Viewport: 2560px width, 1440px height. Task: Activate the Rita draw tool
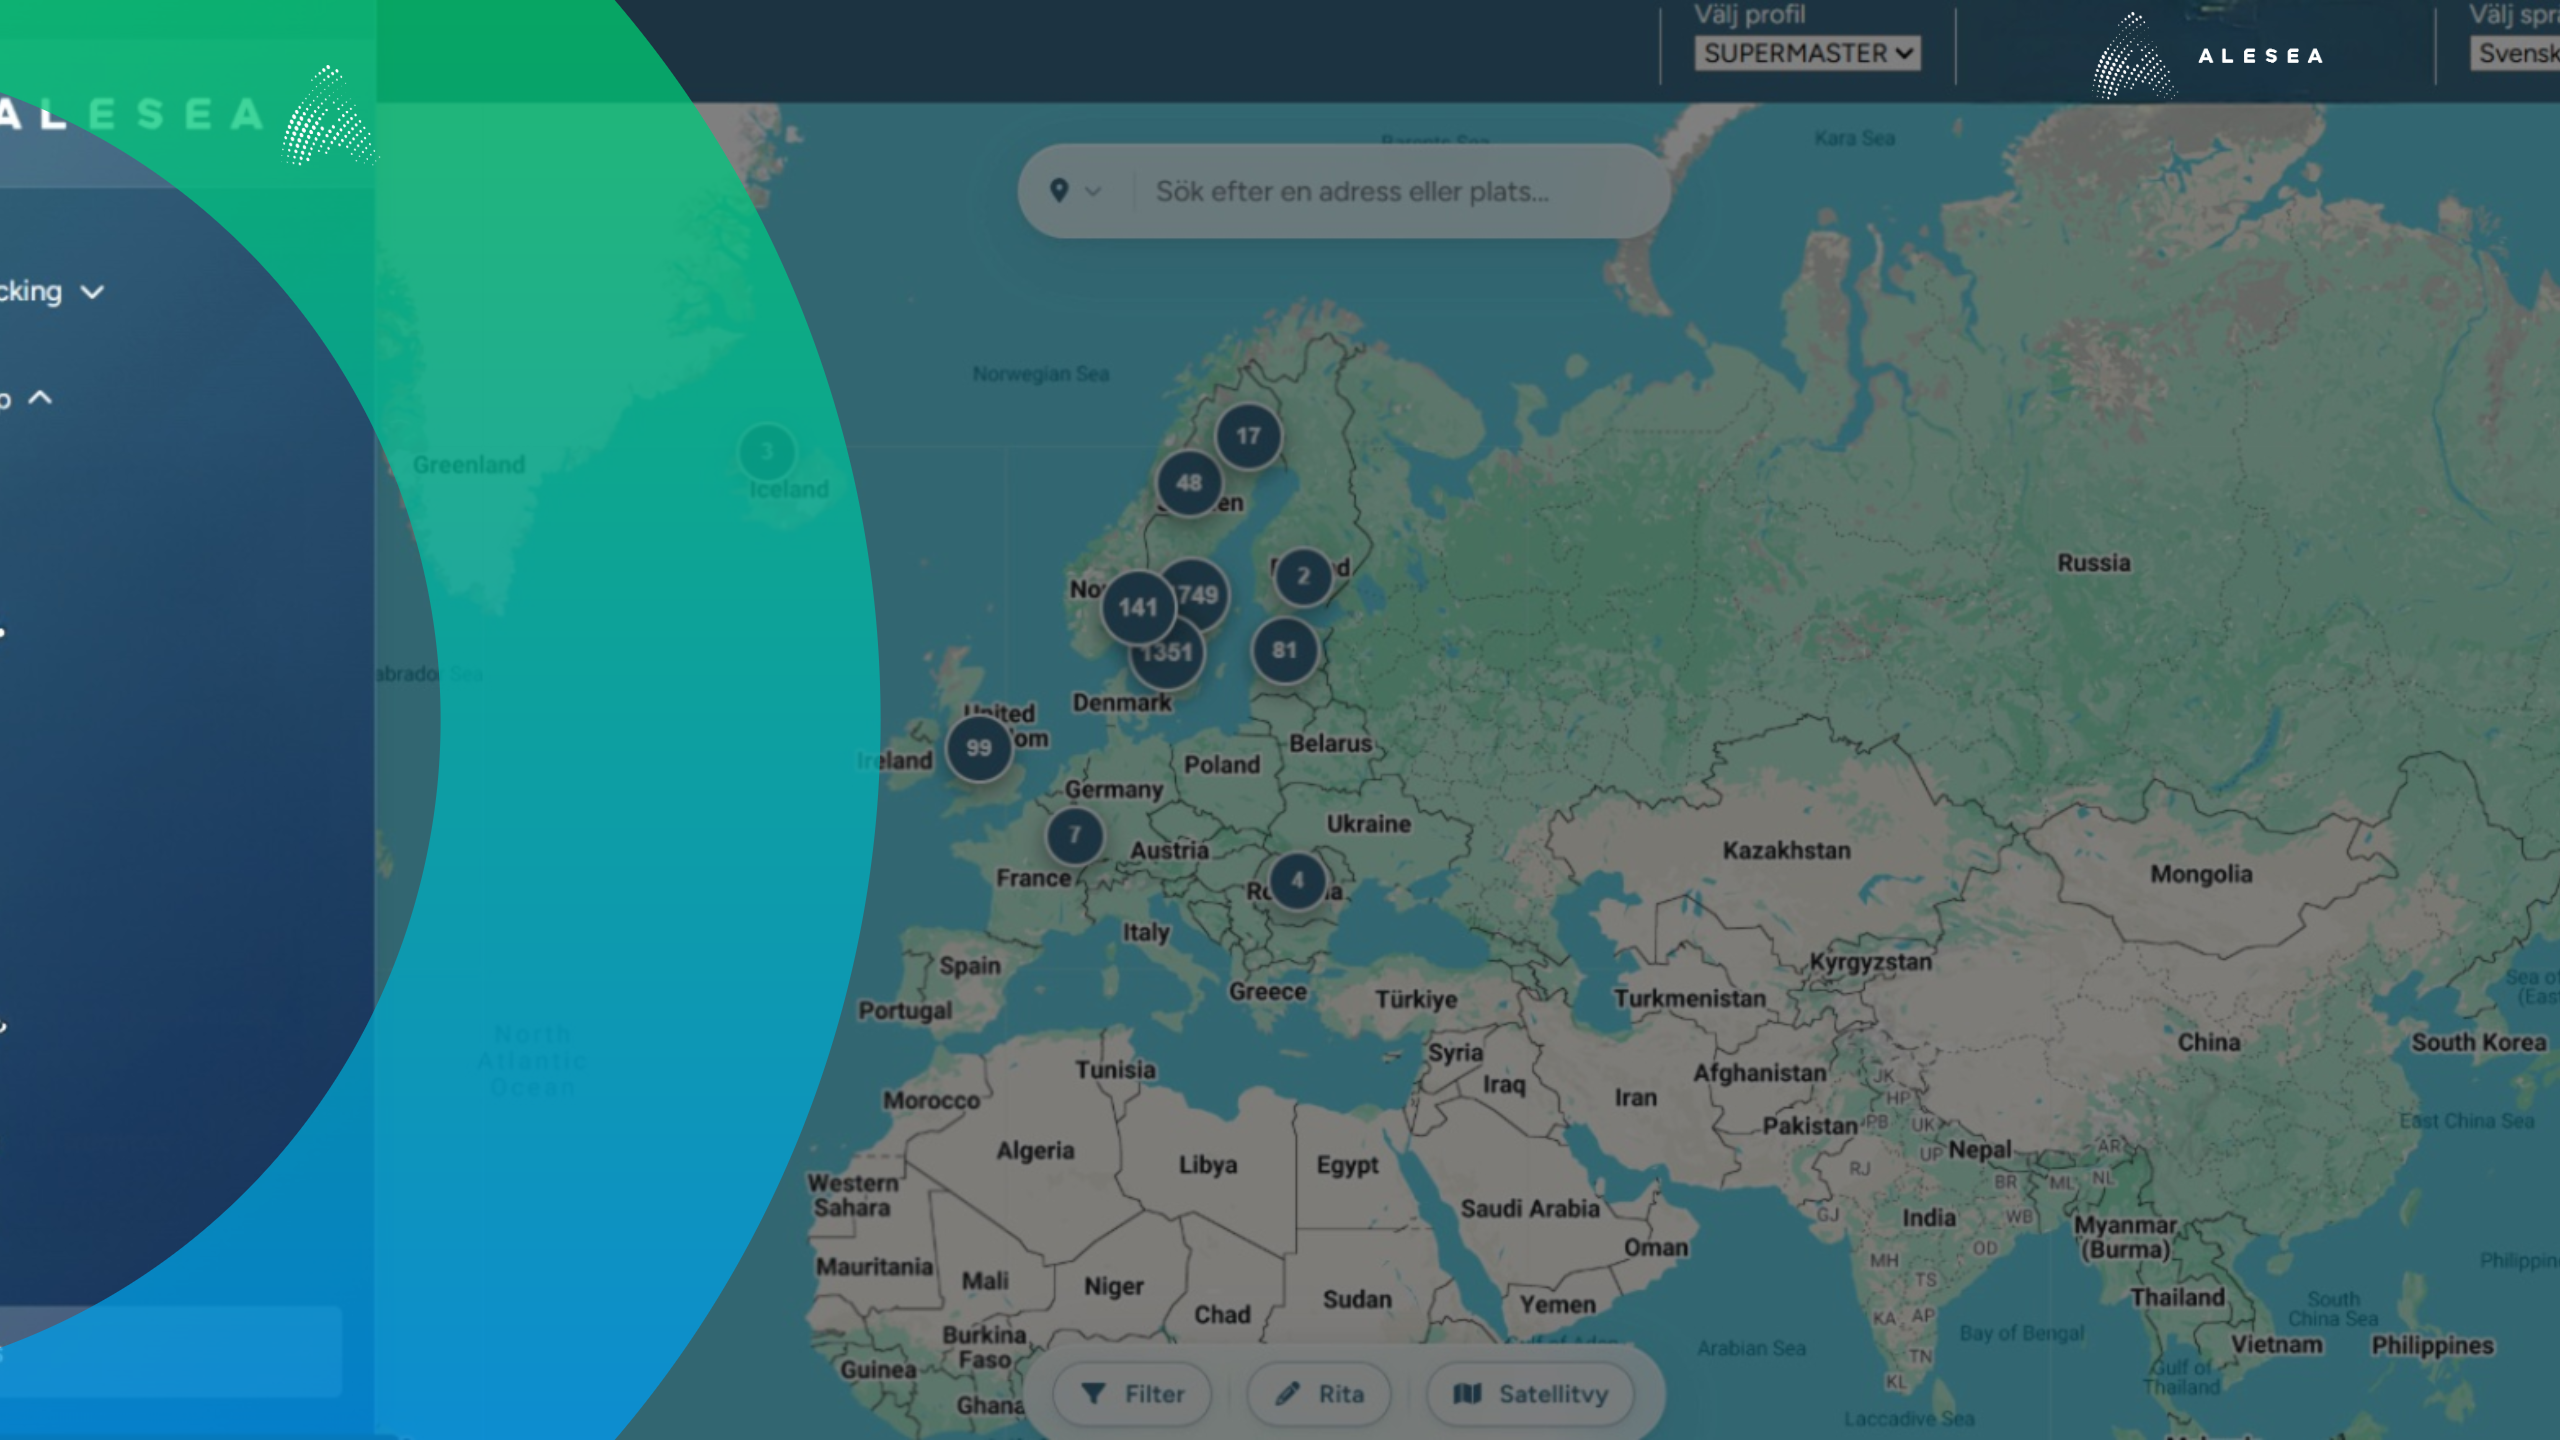1319,1393
